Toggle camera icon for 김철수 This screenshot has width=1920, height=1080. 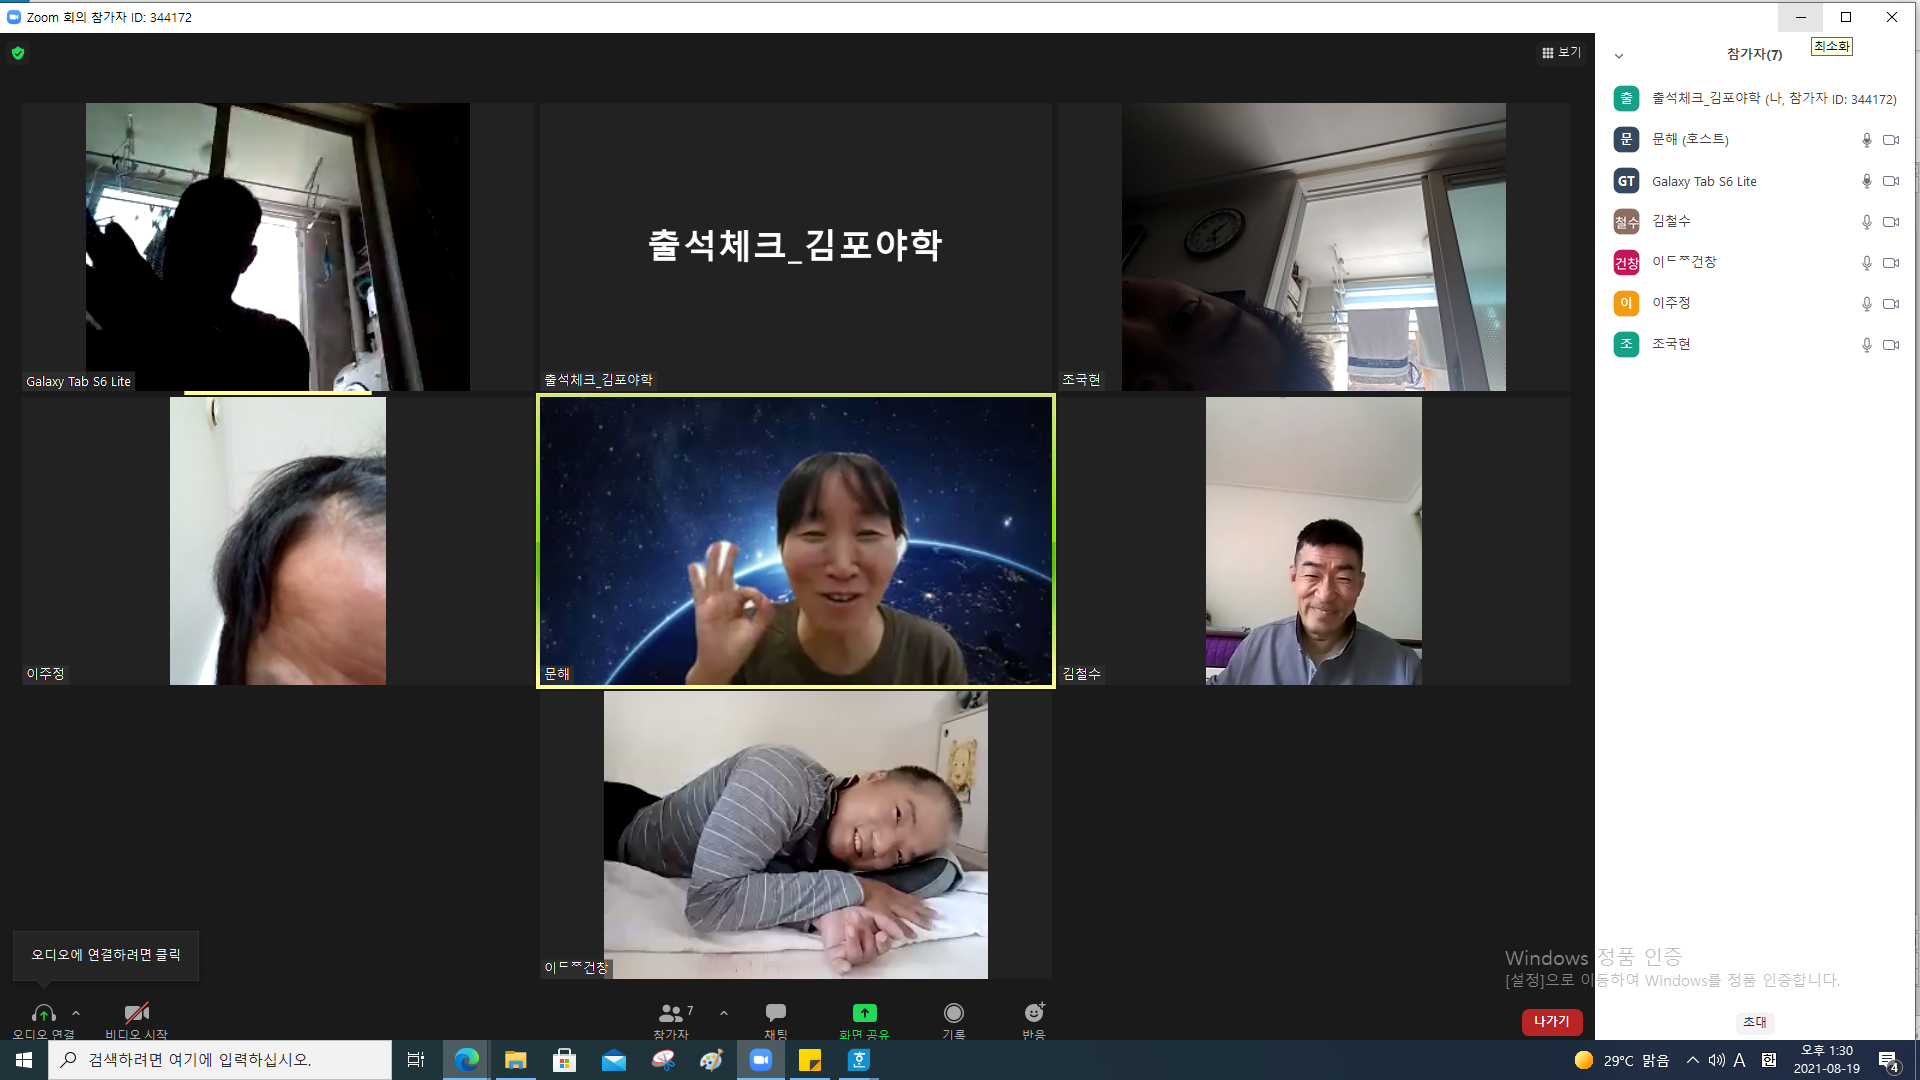tap(1891, 222)
